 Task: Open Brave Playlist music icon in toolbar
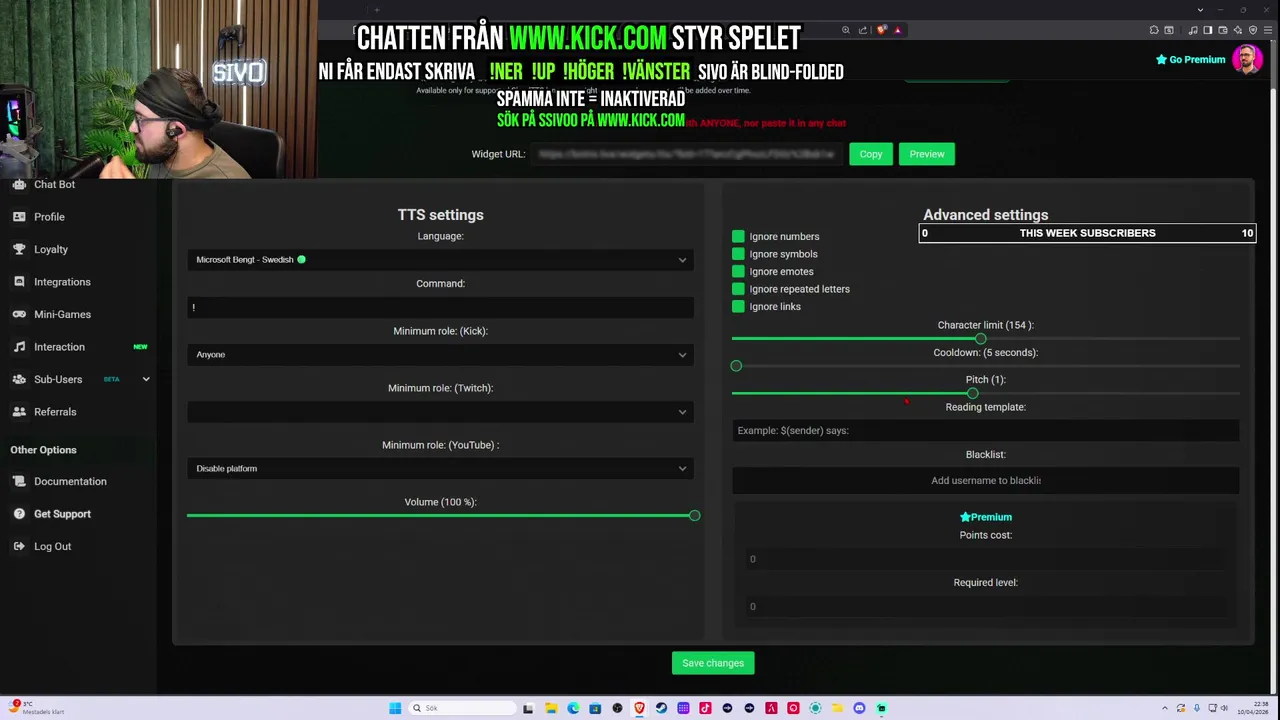[1193, 30]
